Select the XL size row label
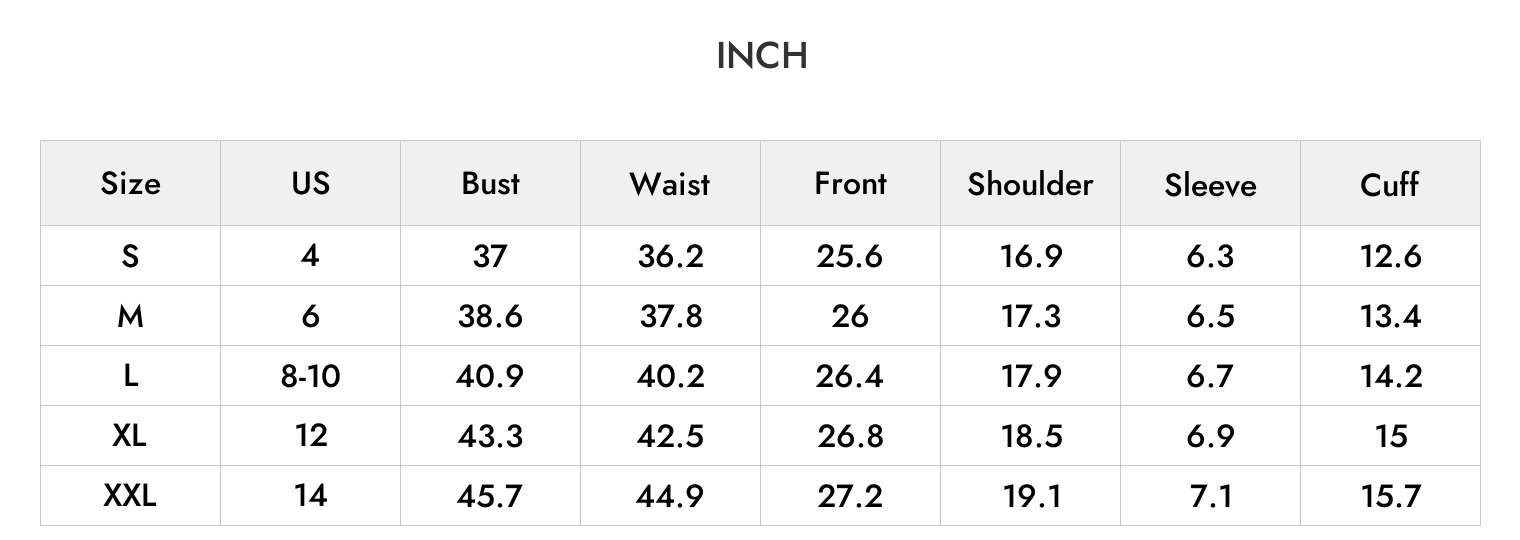This screenshot has width=1520, height=540. point(130,436)
